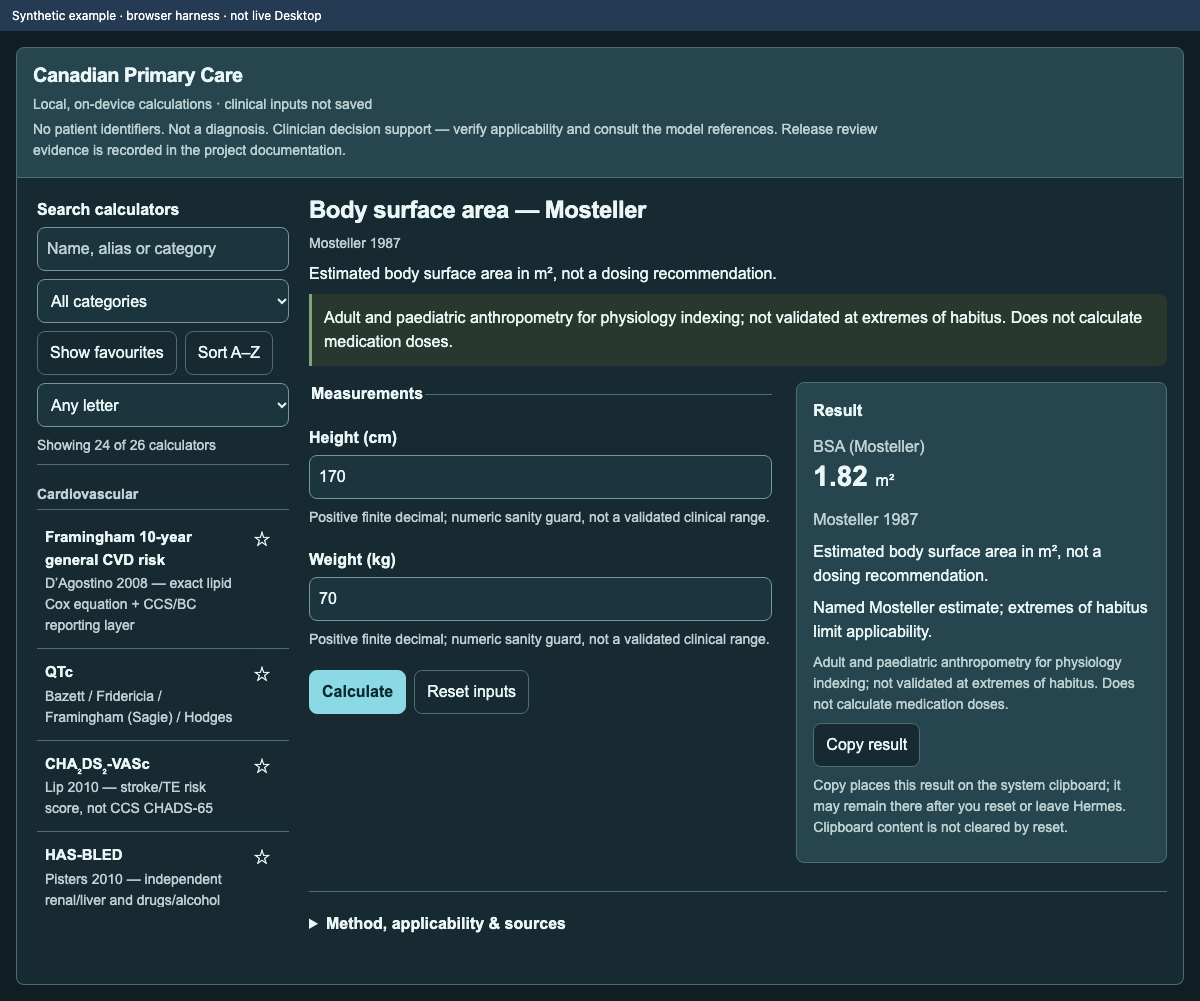Click the Canadian Primary Care title
The image size is (1200, 1001).
pyautogui.click(x=138, y=75)
